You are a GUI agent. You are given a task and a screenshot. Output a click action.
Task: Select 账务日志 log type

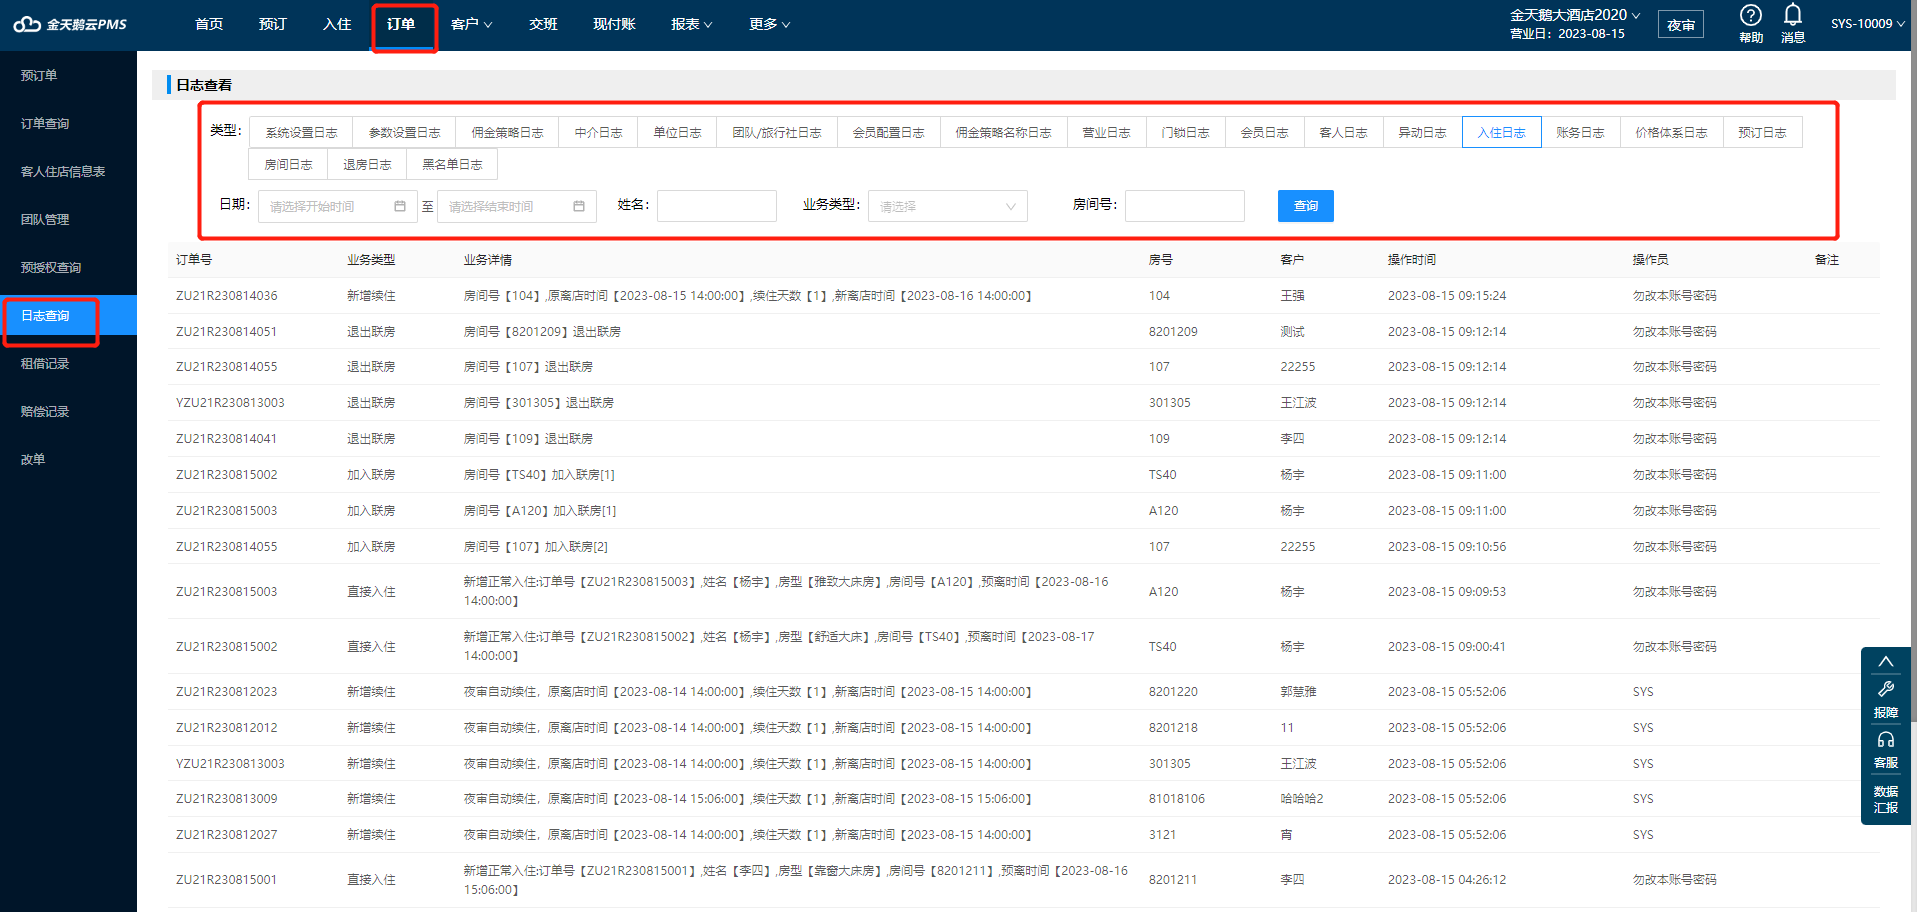(1580, 132)
